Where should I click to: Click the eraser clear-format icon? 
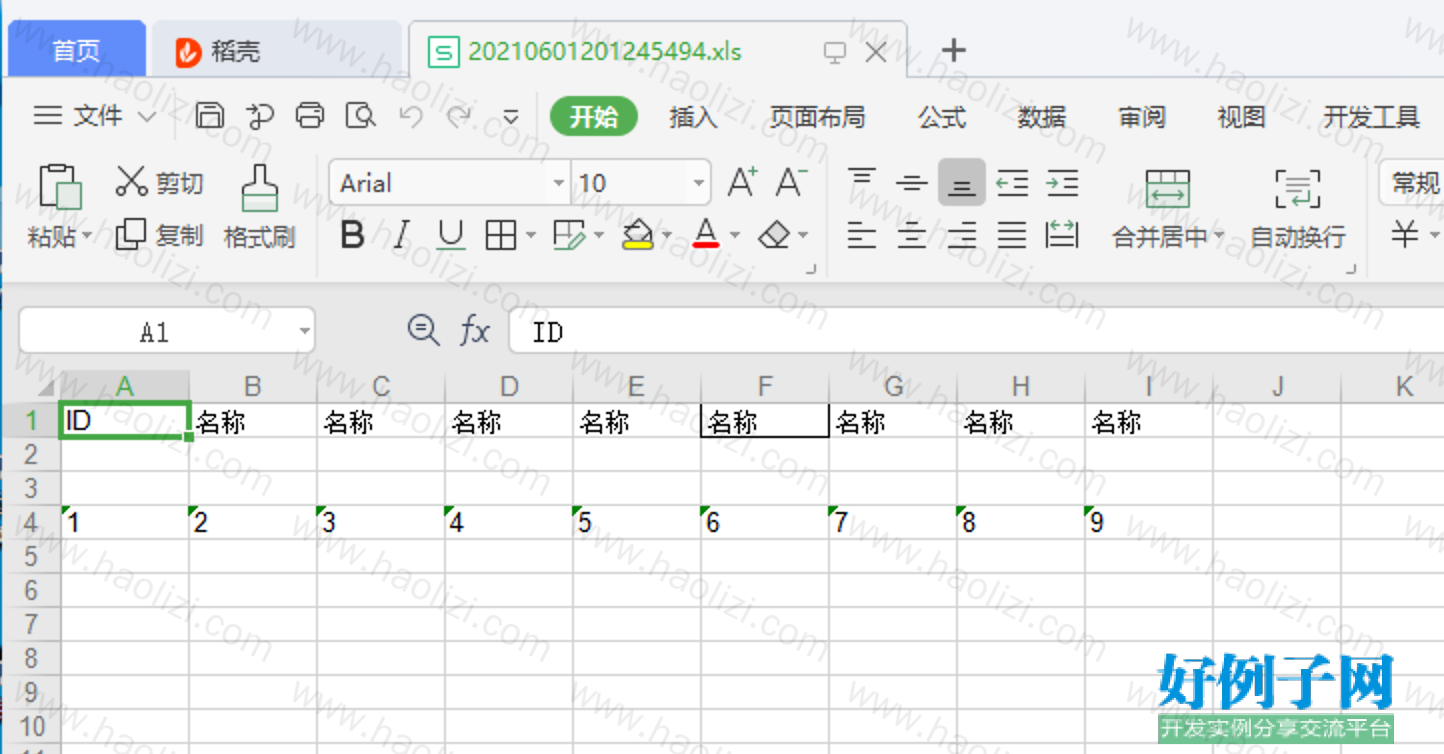click(775, 236)
